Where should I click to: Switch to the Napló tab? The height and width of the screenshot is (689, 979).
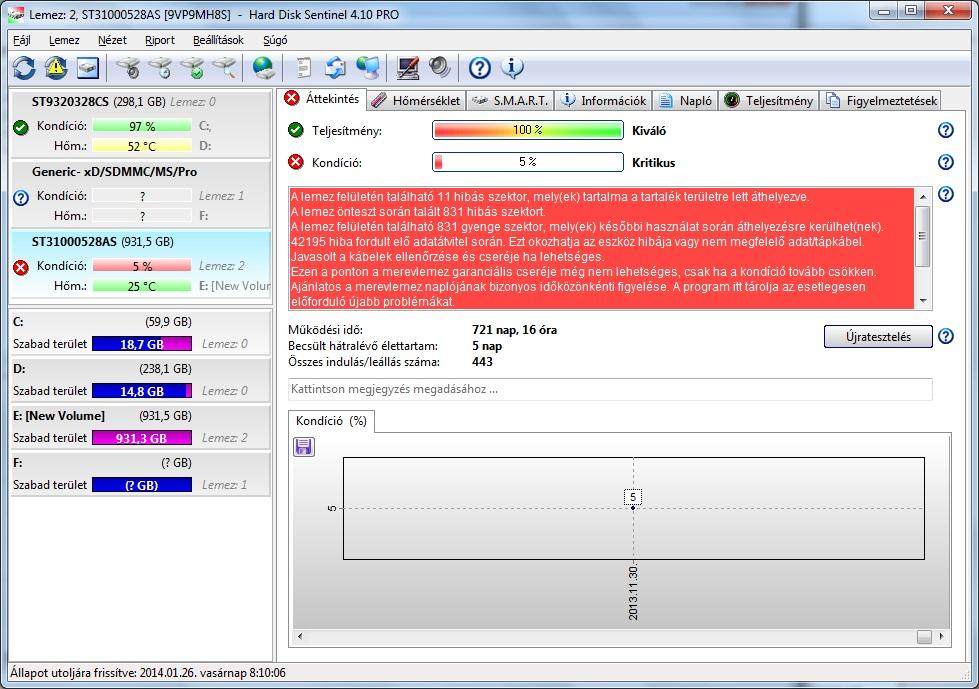686,100
